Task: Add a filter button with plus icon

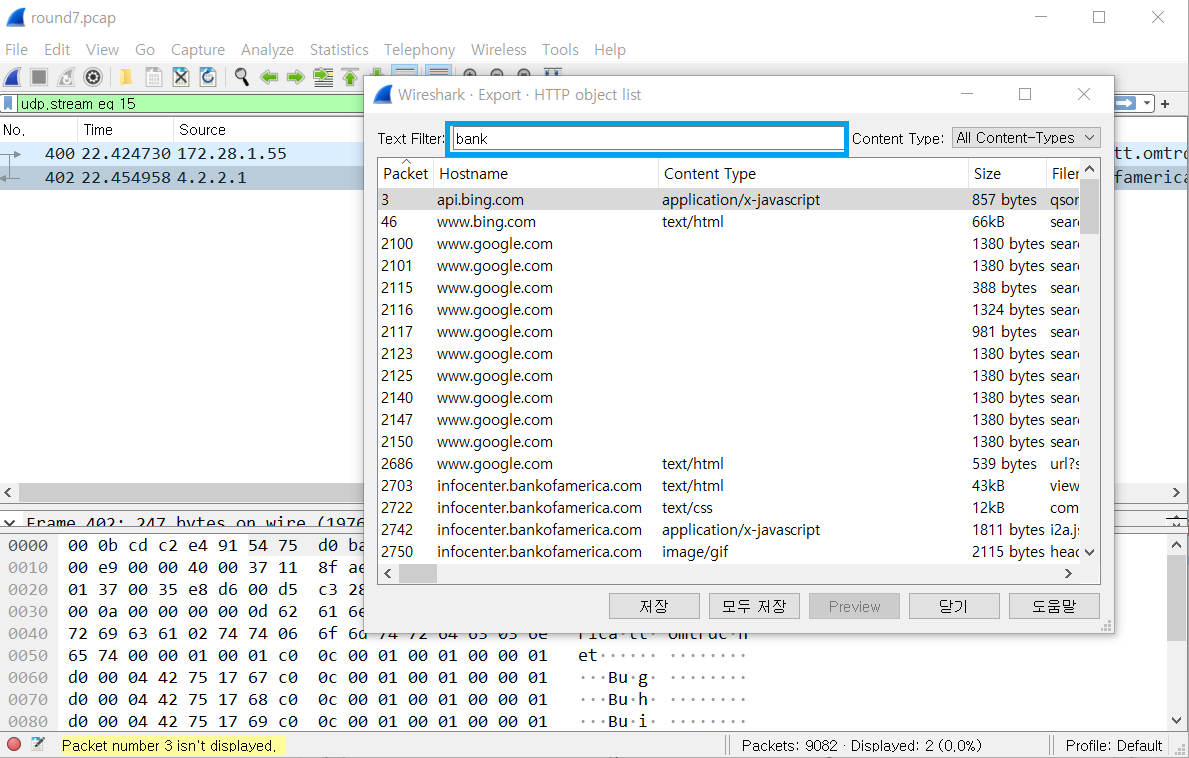Action: [1165, 104]
